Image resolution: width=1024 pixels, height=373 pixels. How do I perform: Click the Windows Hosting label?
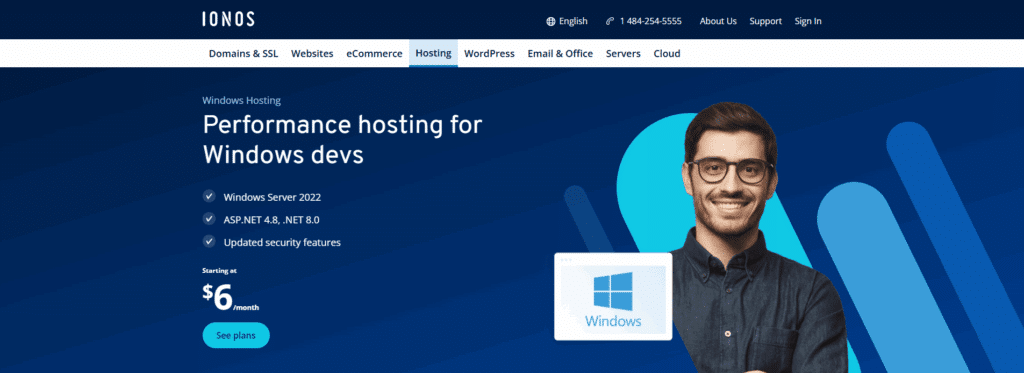coord(242,101)
